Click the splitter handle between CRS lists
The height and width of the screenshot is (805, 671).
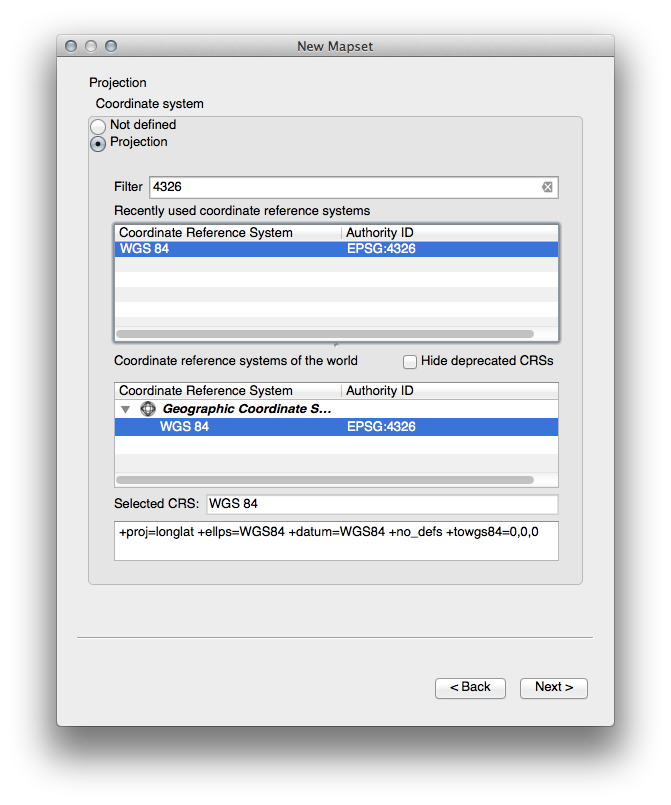(336, 345)
